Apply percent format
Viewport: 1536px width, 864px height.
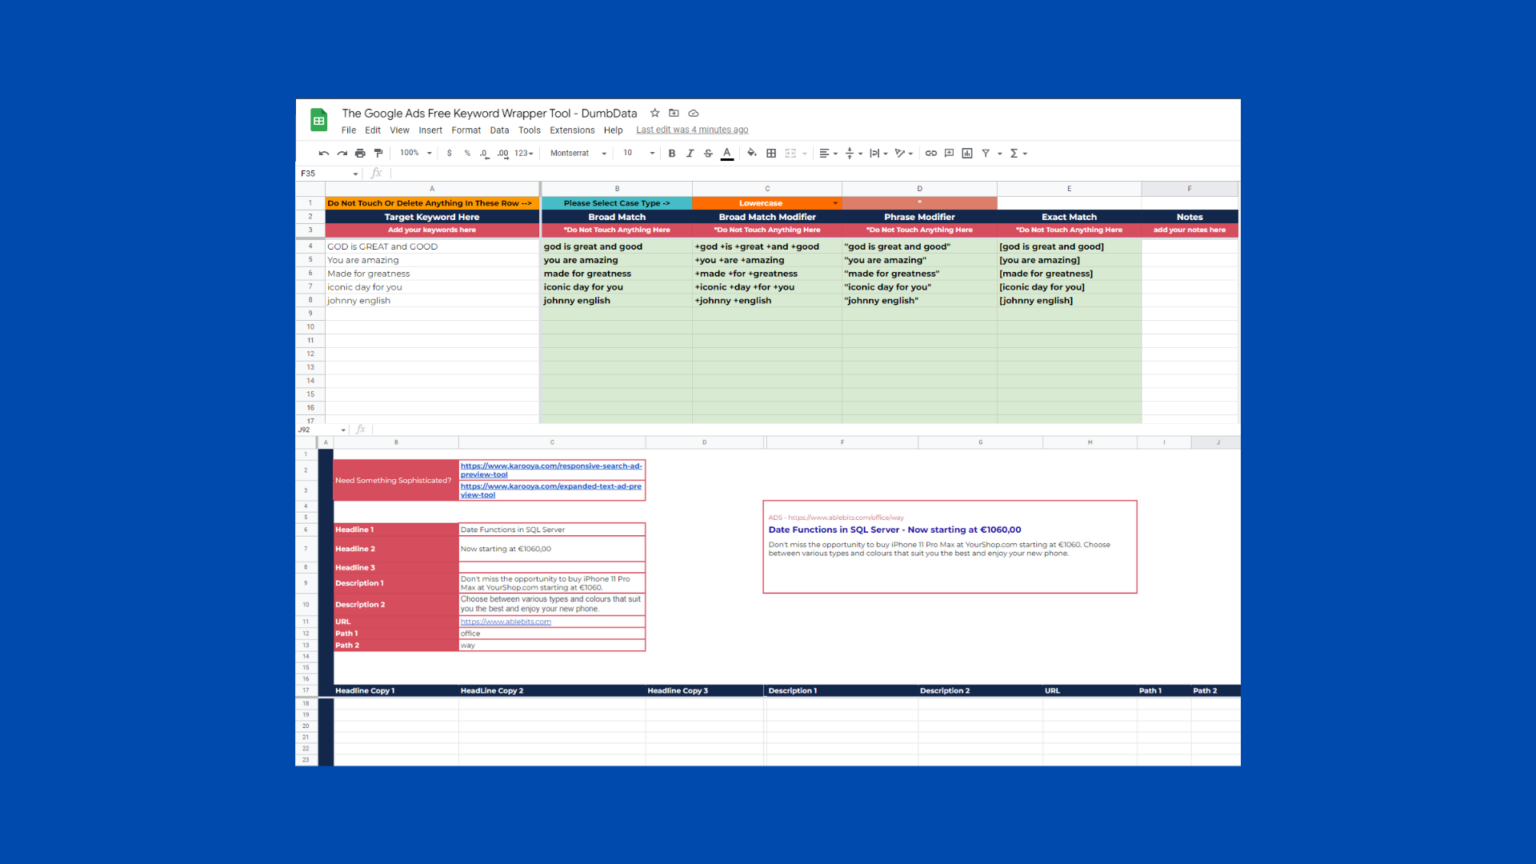(466, 152)
